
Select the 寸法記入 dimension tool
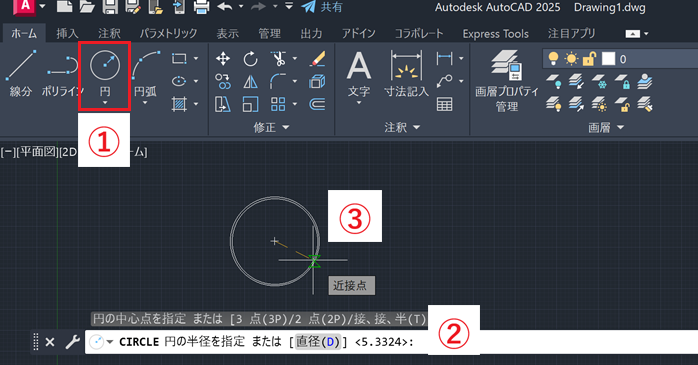(406, 73)
